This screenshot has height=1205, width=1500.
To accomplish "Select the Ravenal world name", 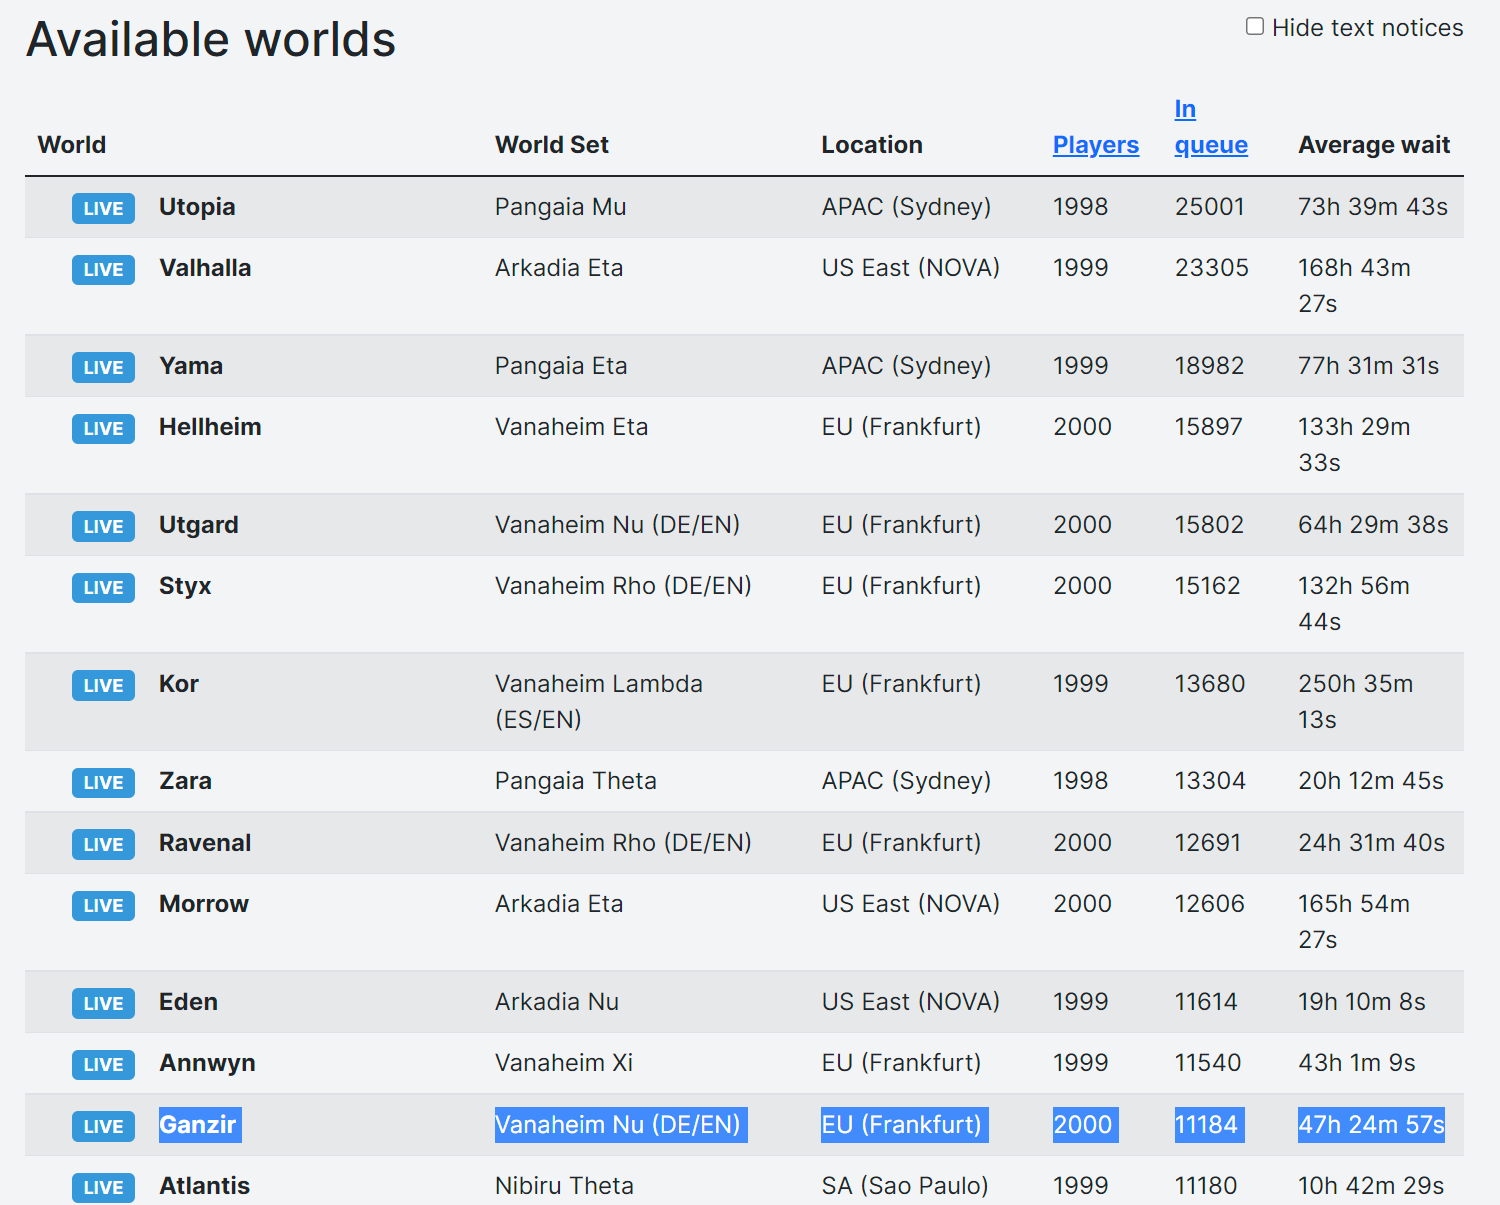I will coord(205,843).
